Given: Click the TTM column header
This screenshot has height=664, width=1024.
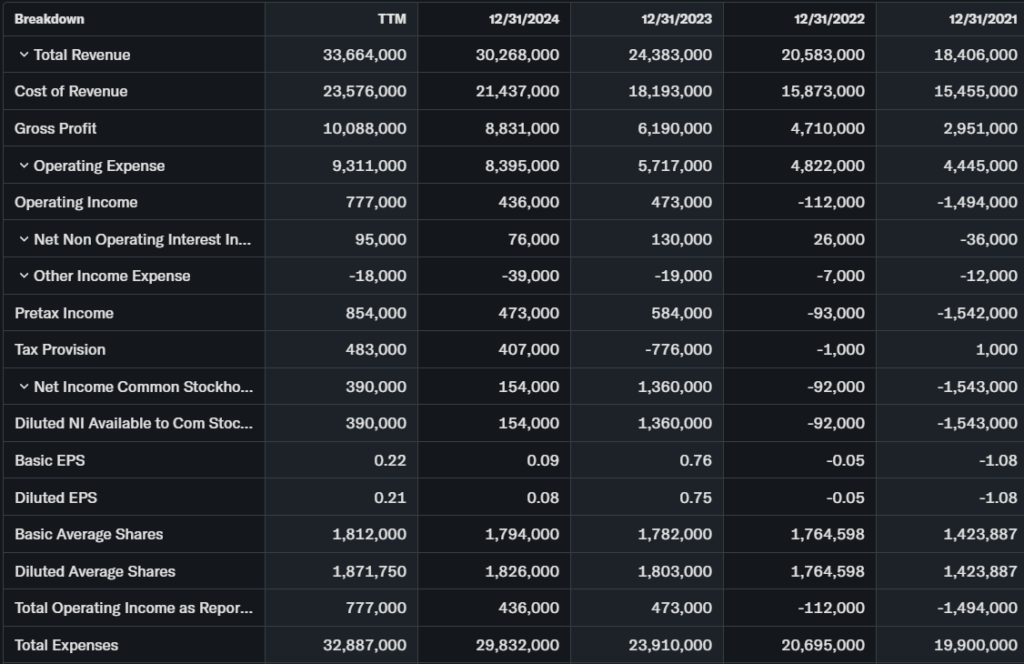Looking at the screenshot, I should click(x=393, y=19).
